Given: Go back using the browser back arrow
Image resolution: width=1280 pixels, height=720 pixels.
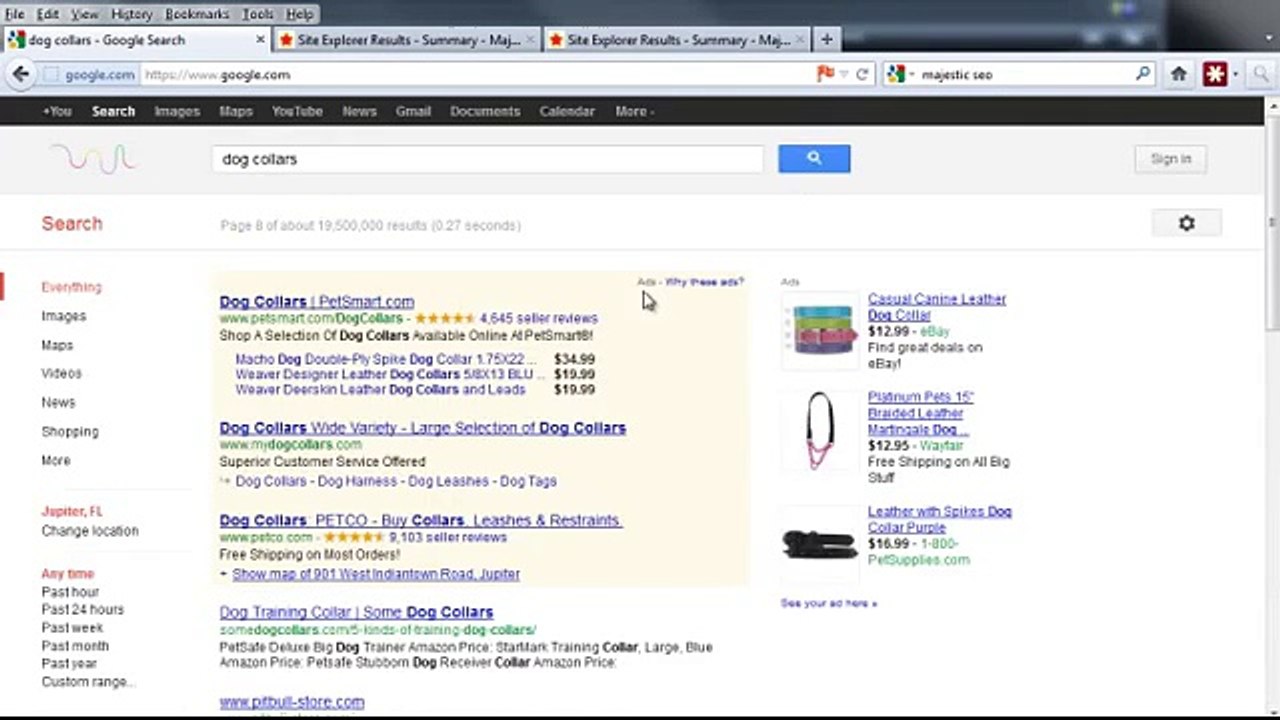Looking at the screenshot, I should click(x=20, y=74).
